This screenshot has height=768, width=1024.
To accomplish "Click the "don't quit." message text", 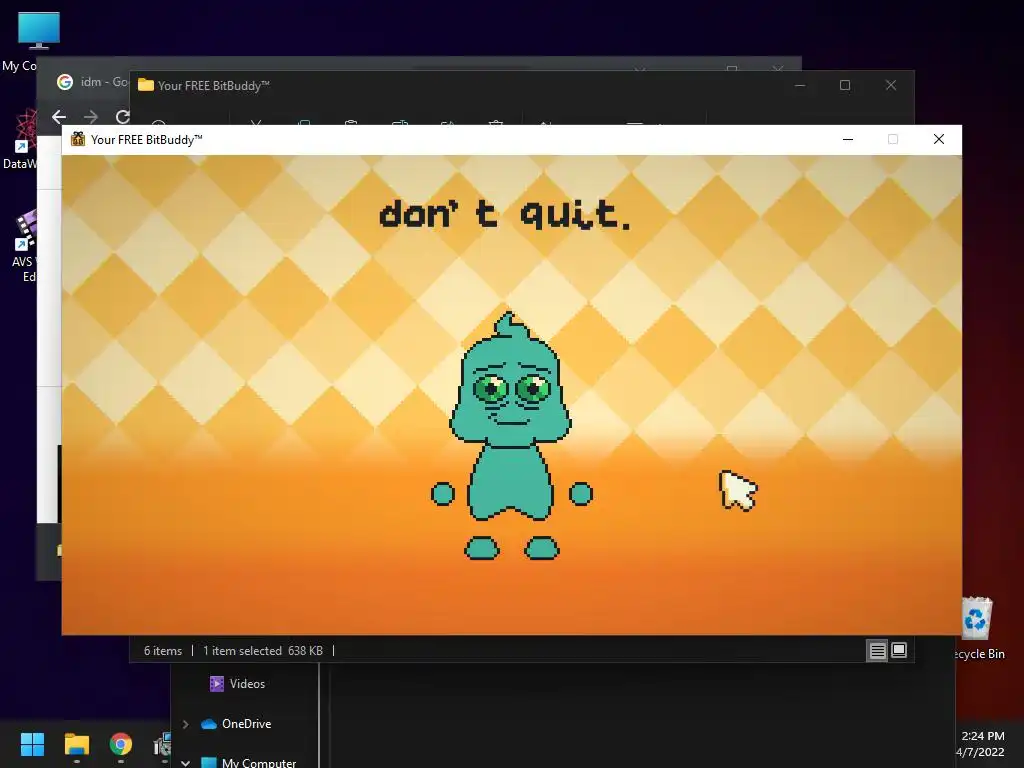I will click(505, 214).
